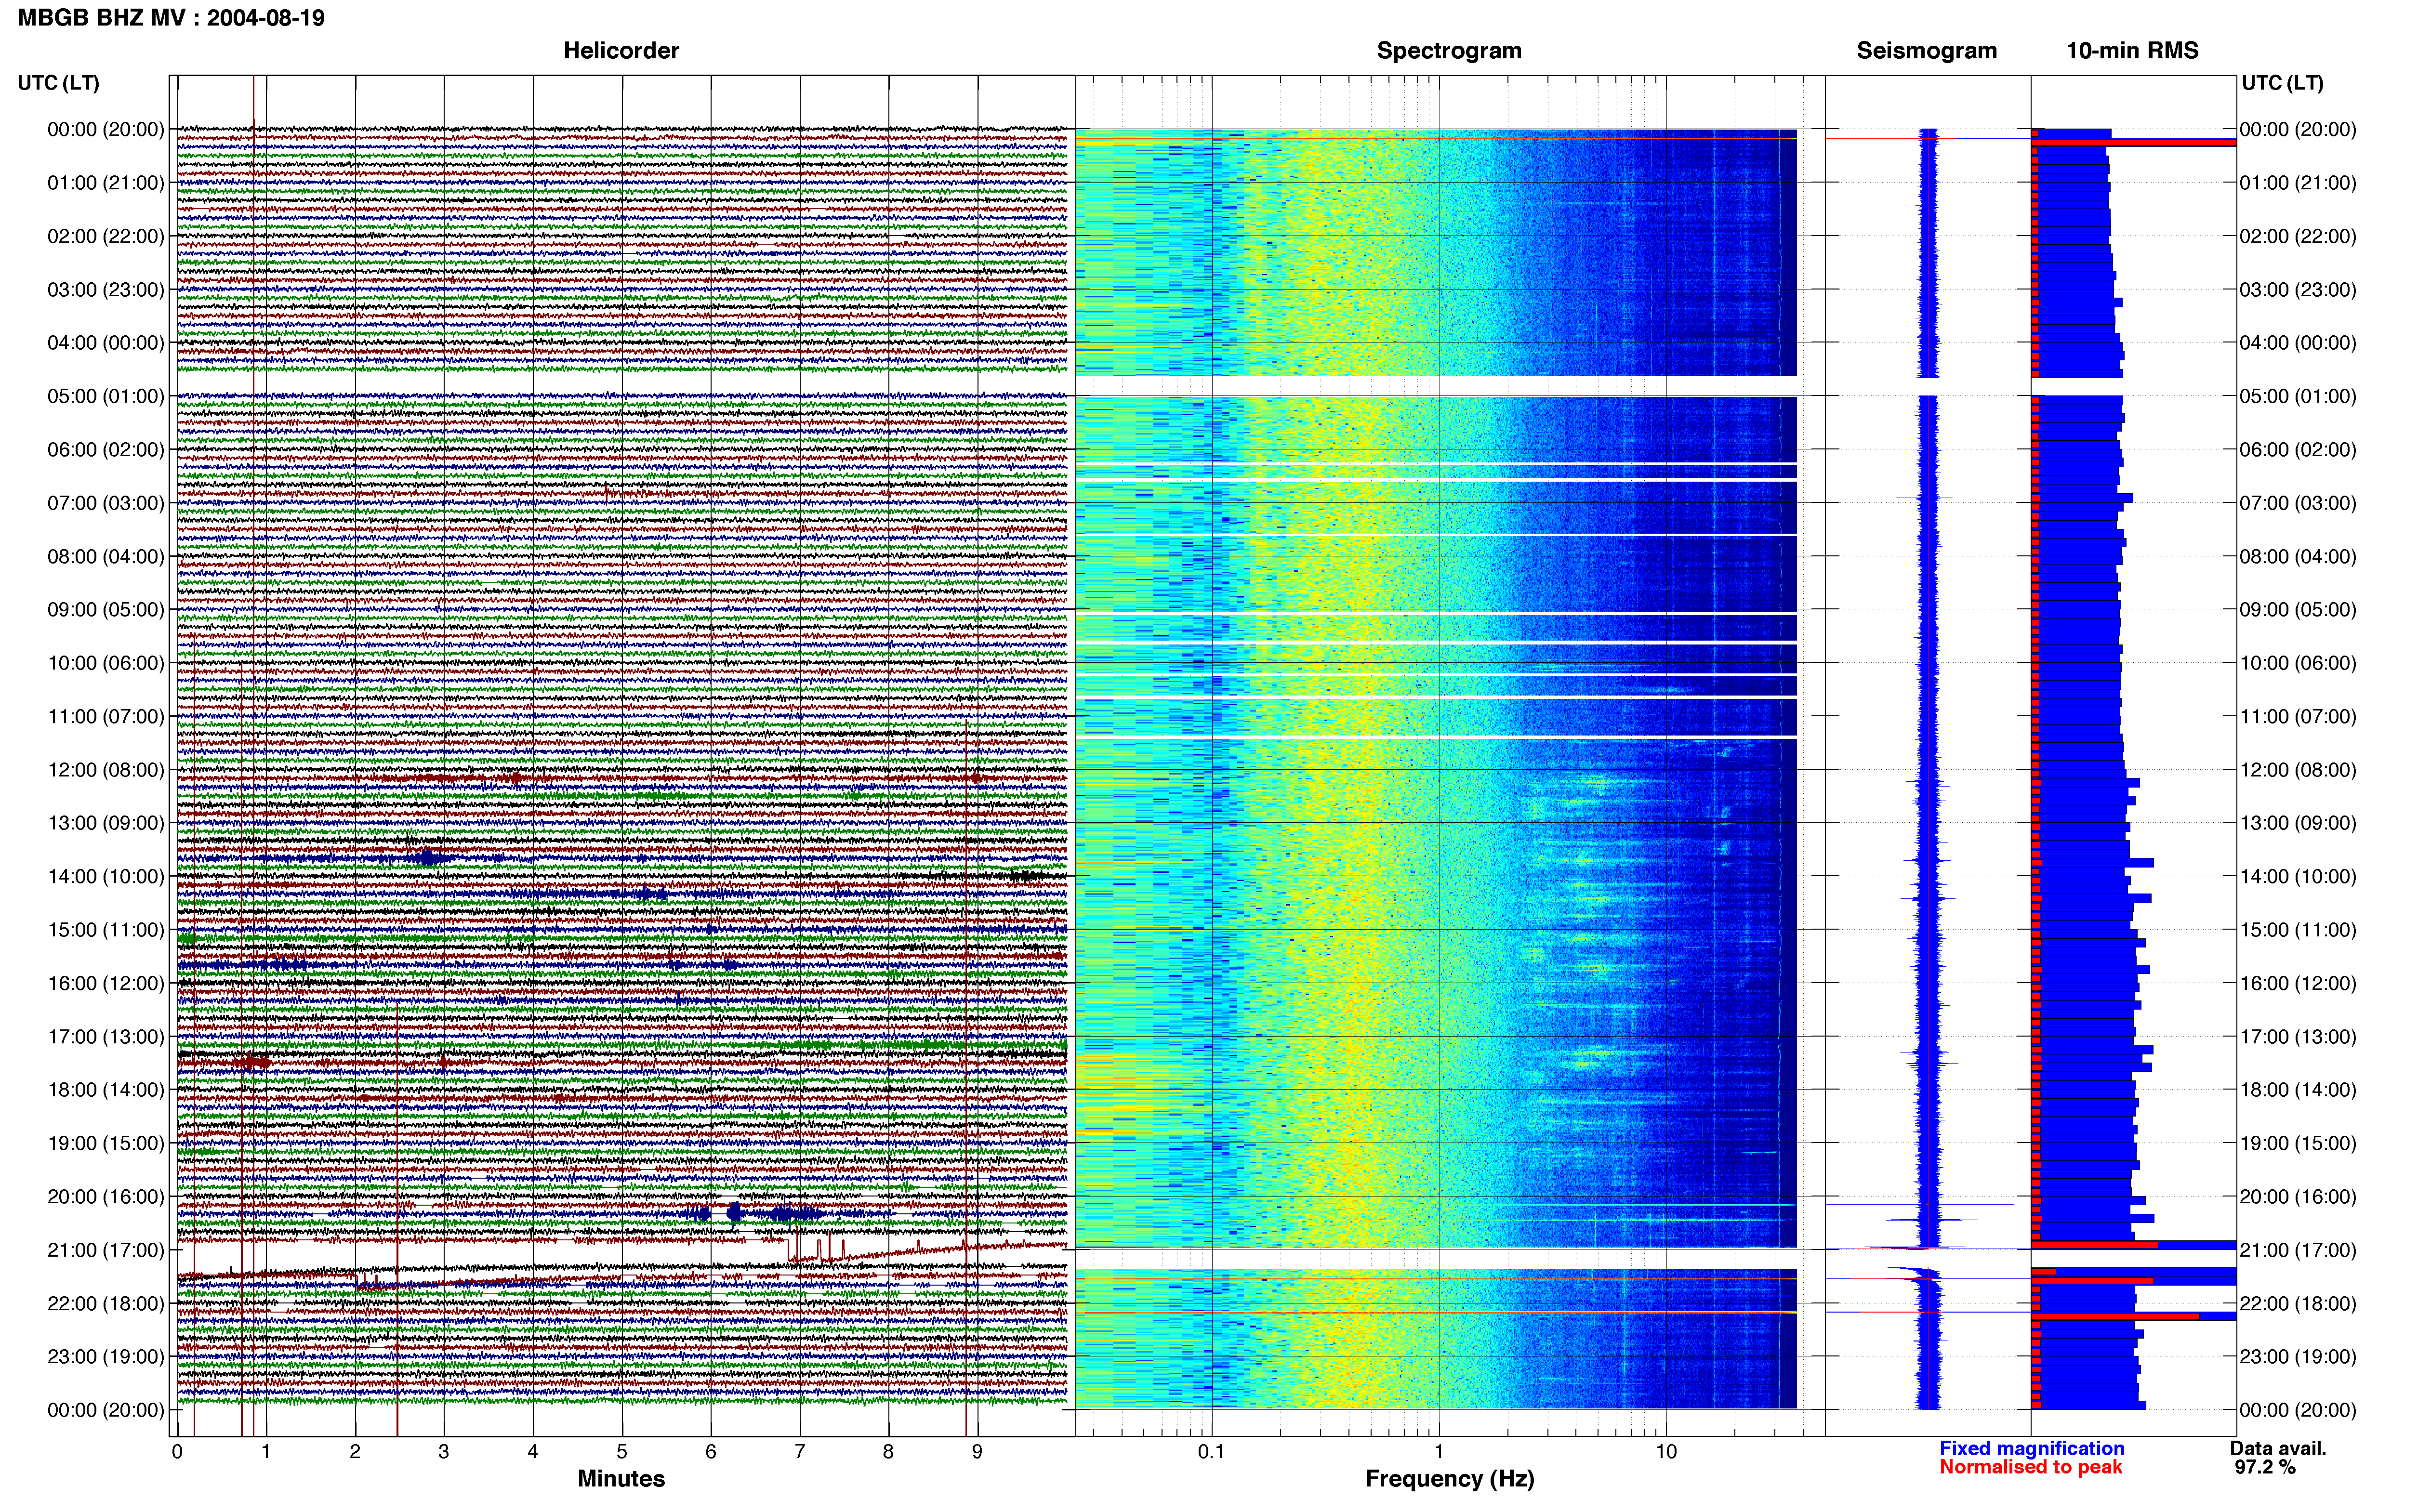Click Minutes axis tick label '4'
Image resolution: width=2418 pixels, height=1512 pixels.
[x=533, y=1452]
